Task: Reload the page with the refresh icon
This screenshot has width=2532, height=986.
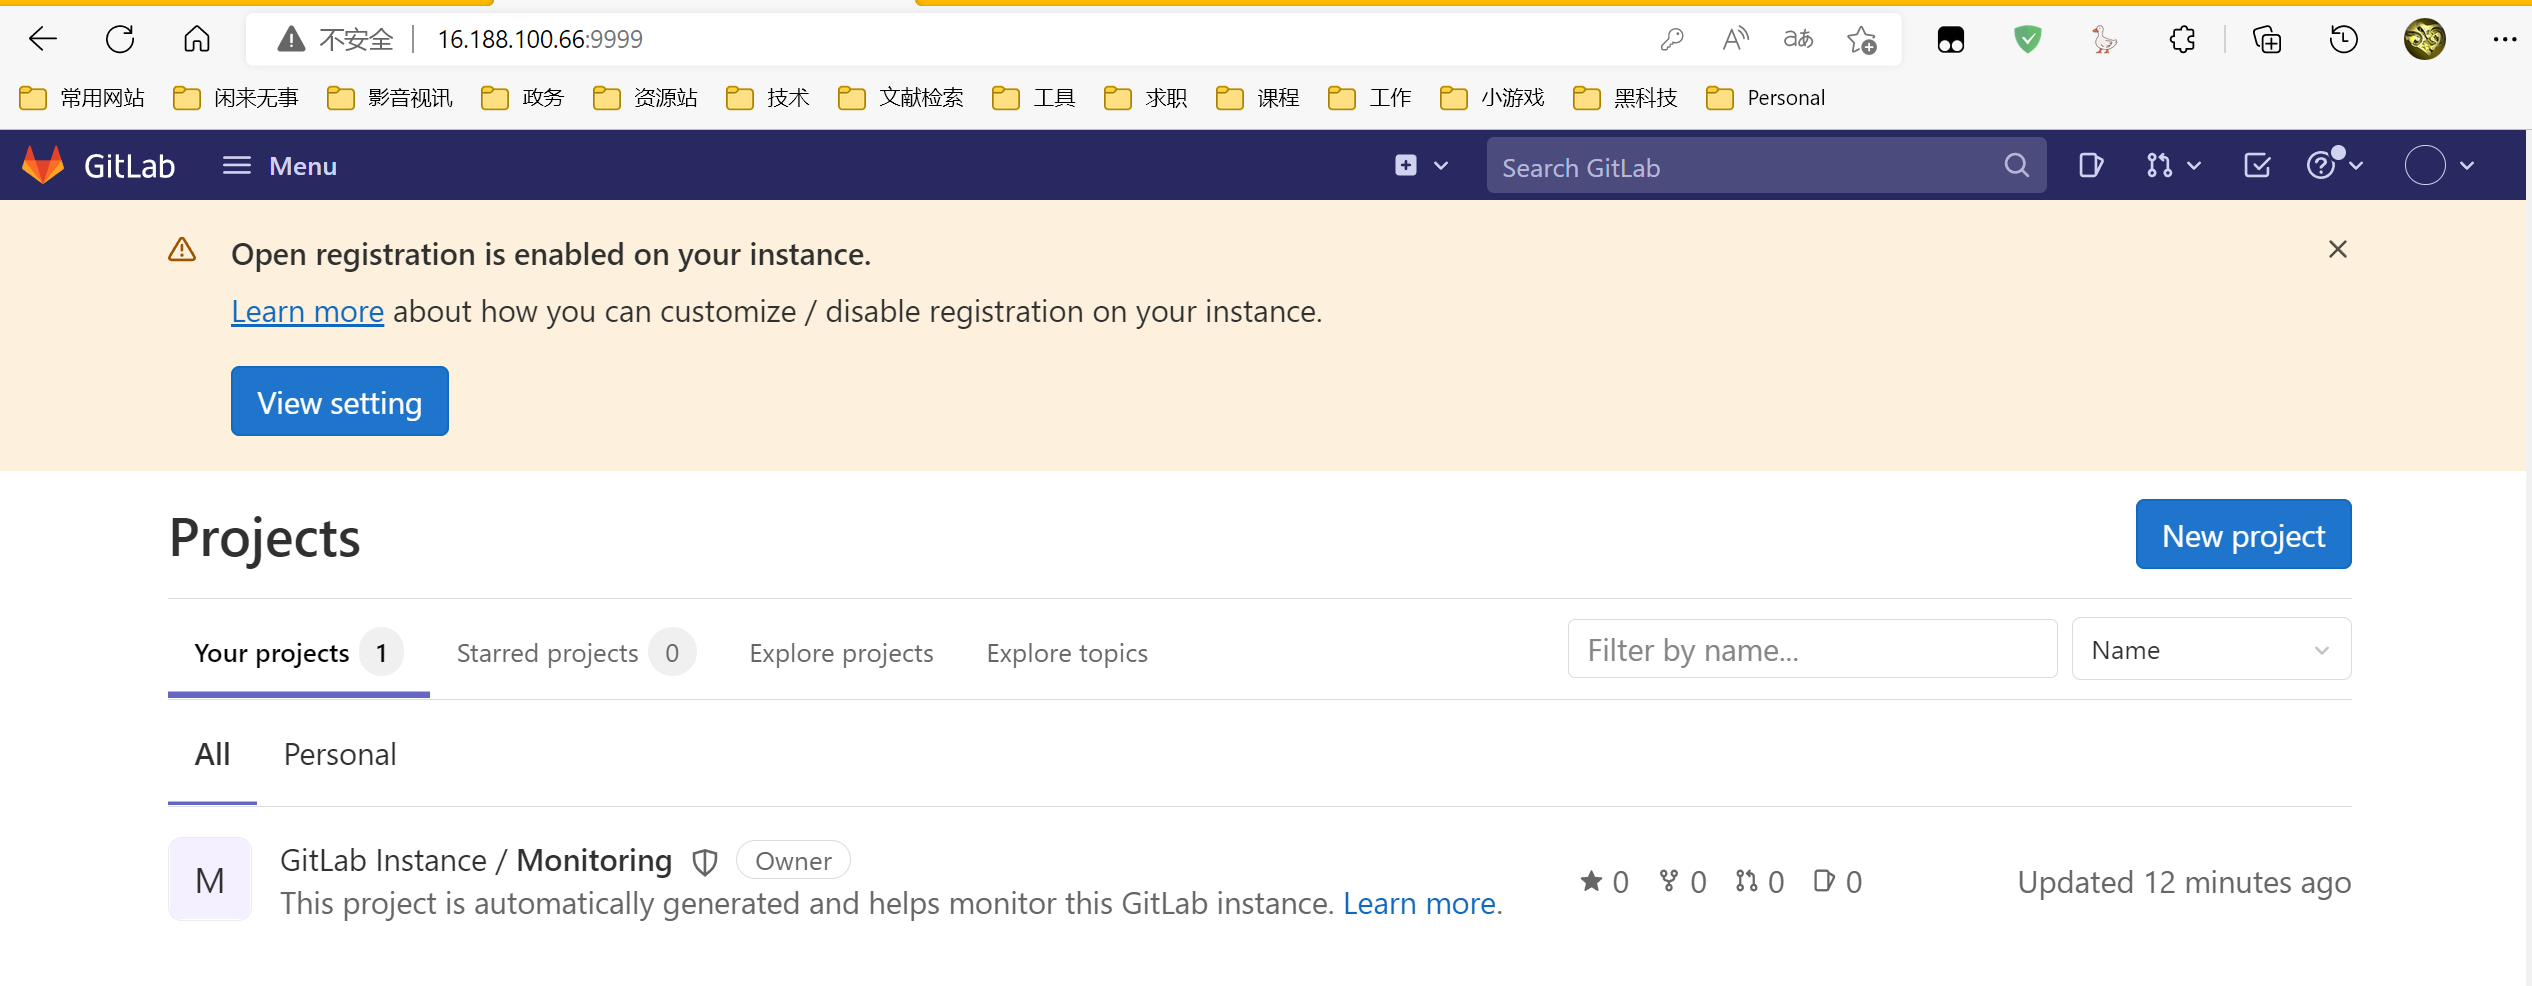Action: 120,39
